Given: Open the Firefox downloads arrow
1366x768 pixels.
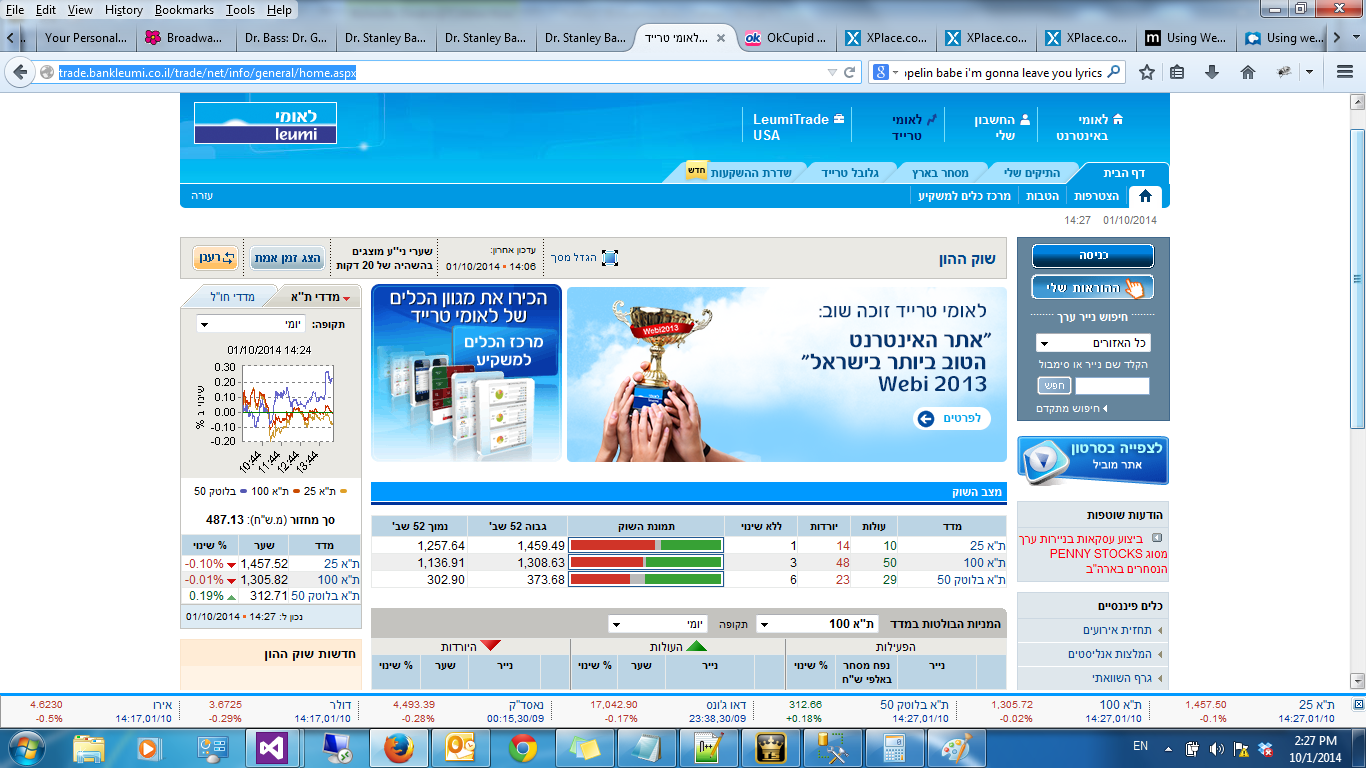Looking at the screenshot, I should pos(1212,72).
